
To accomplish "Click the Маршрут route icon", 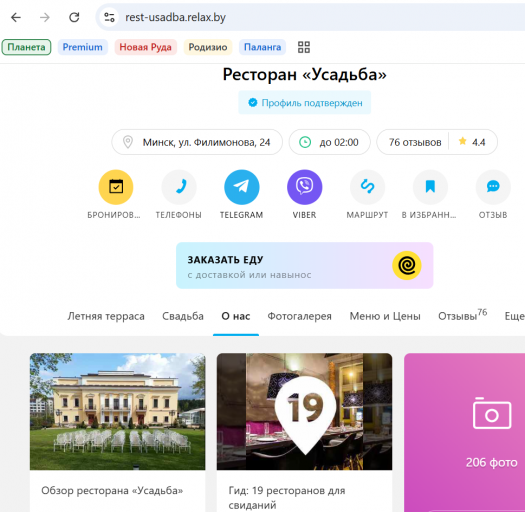I will tap(368, 187).
